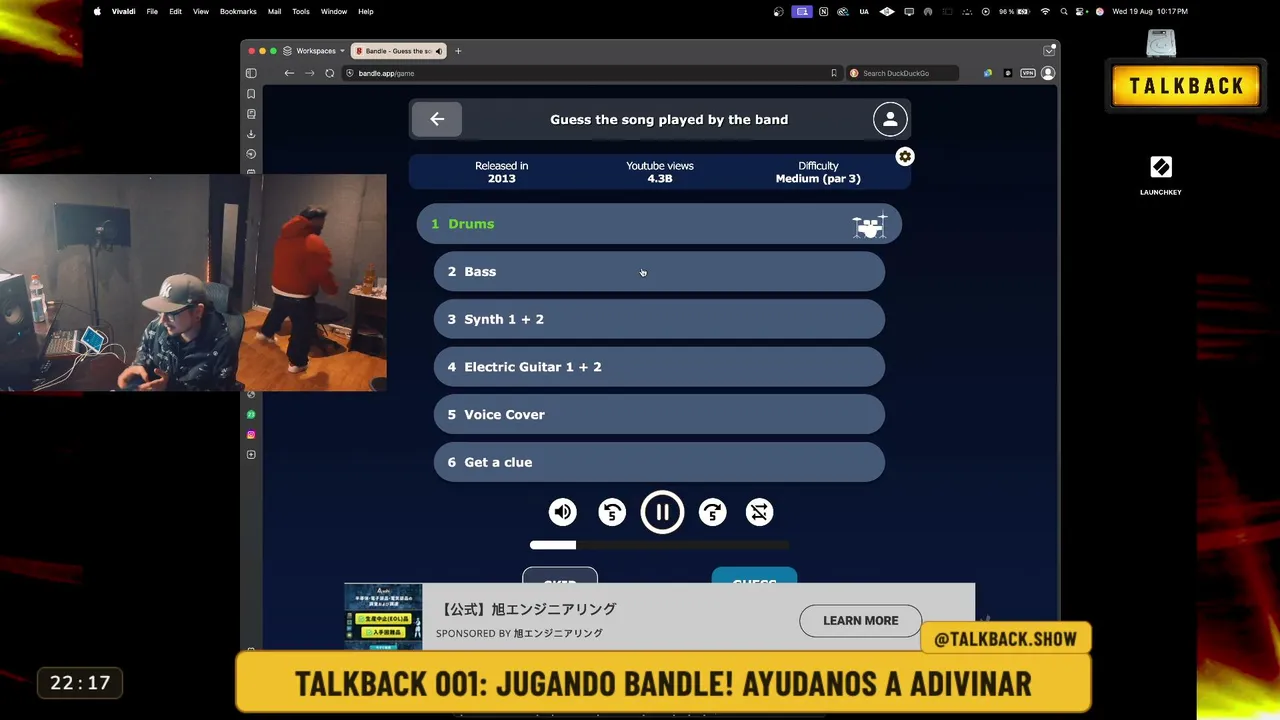Open Control Center in menu bar
1280x720 pixels.
tap(1082, 12)
